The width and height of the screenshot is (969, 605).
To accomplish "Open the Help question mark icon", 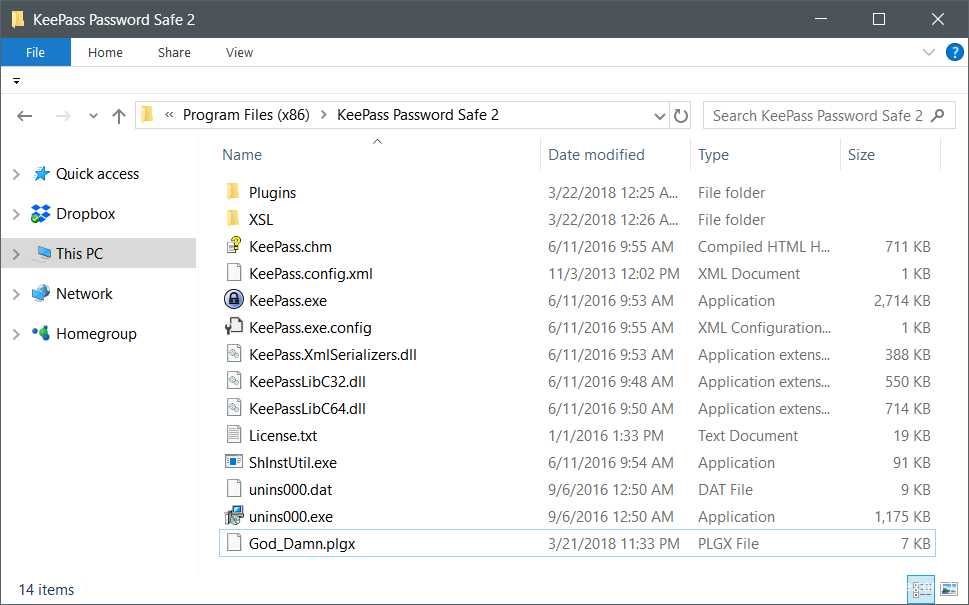I will (954, 52).
